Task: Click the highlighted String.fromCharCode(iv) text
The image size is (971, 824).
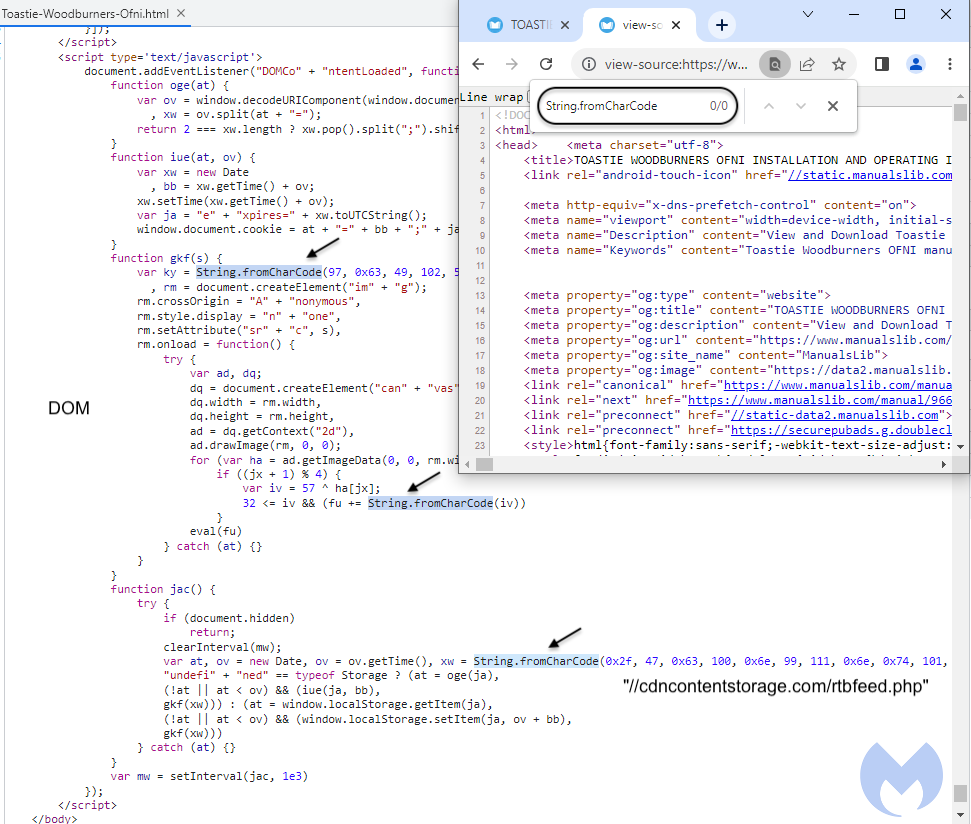Action: coord(430,503)
